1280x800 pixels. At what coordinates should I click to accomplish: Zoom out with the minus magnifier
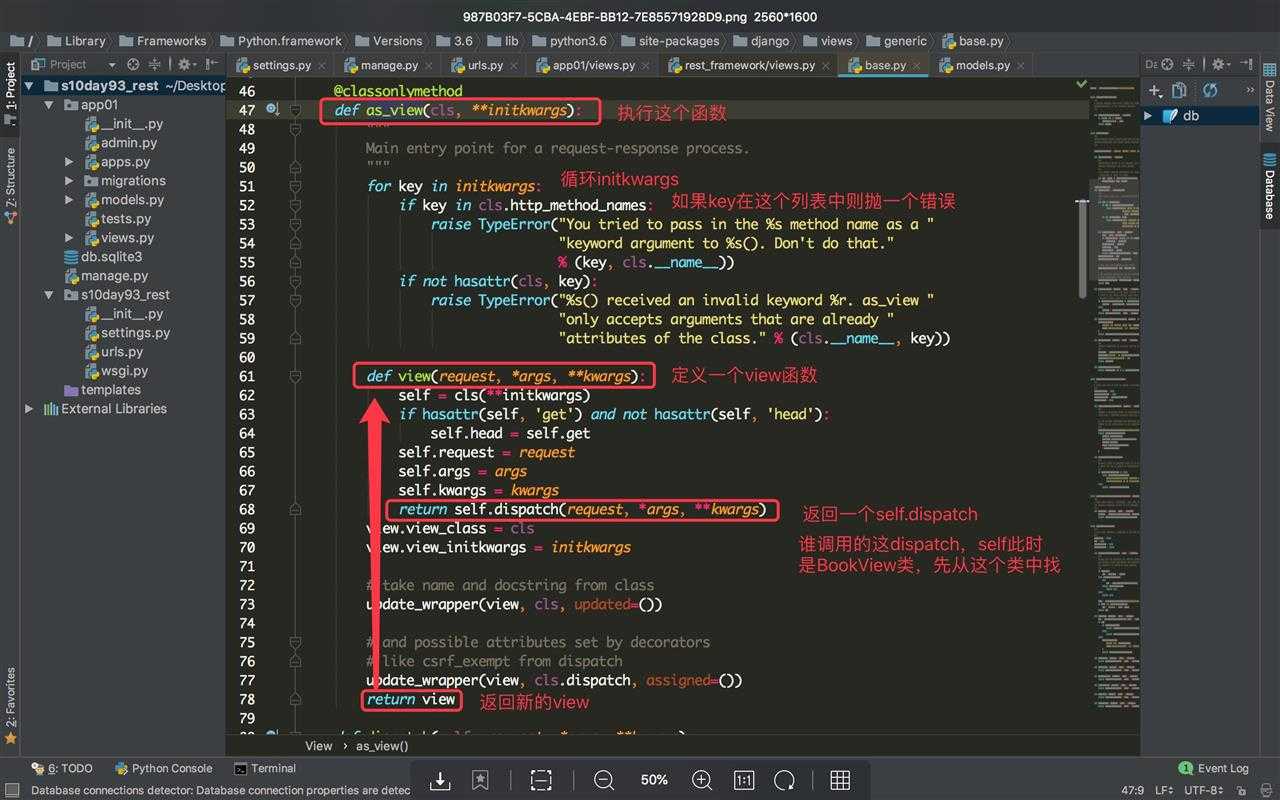coord(604,780)
